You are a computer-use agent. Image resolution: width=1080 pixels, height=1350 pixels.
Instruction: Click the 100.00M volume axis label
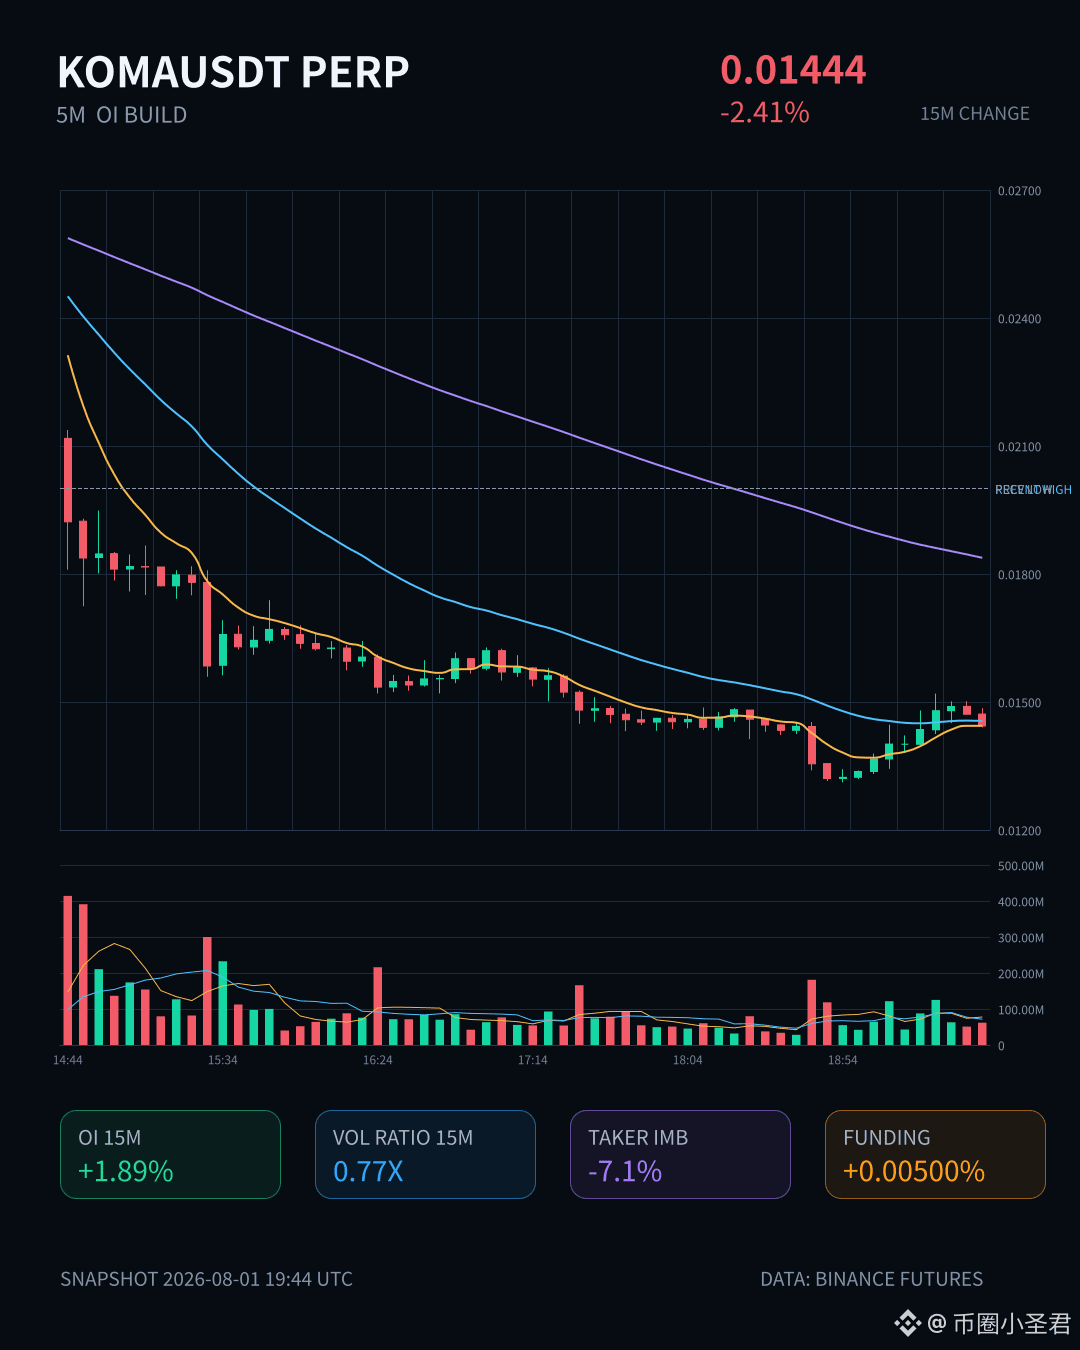coord(1021,1010)
